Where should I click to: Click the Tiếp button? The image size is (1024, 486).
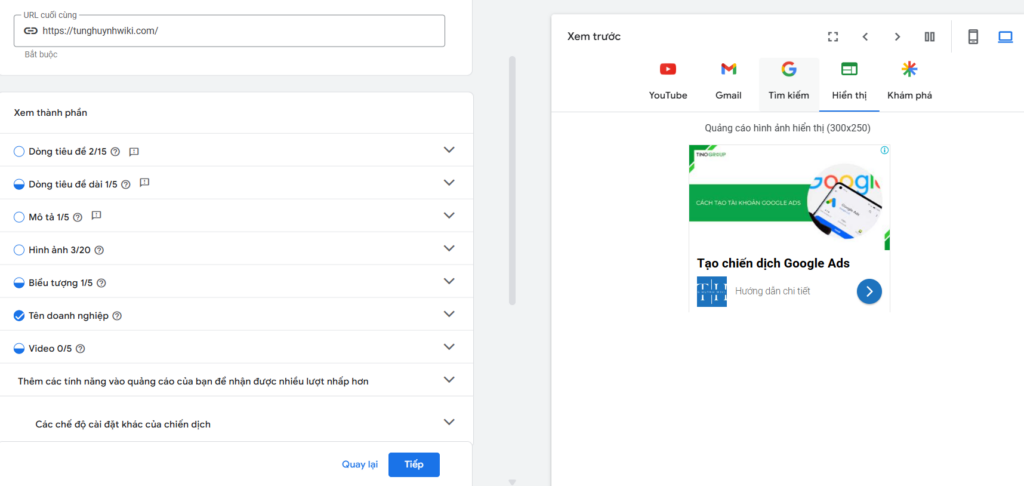(414, 464)
